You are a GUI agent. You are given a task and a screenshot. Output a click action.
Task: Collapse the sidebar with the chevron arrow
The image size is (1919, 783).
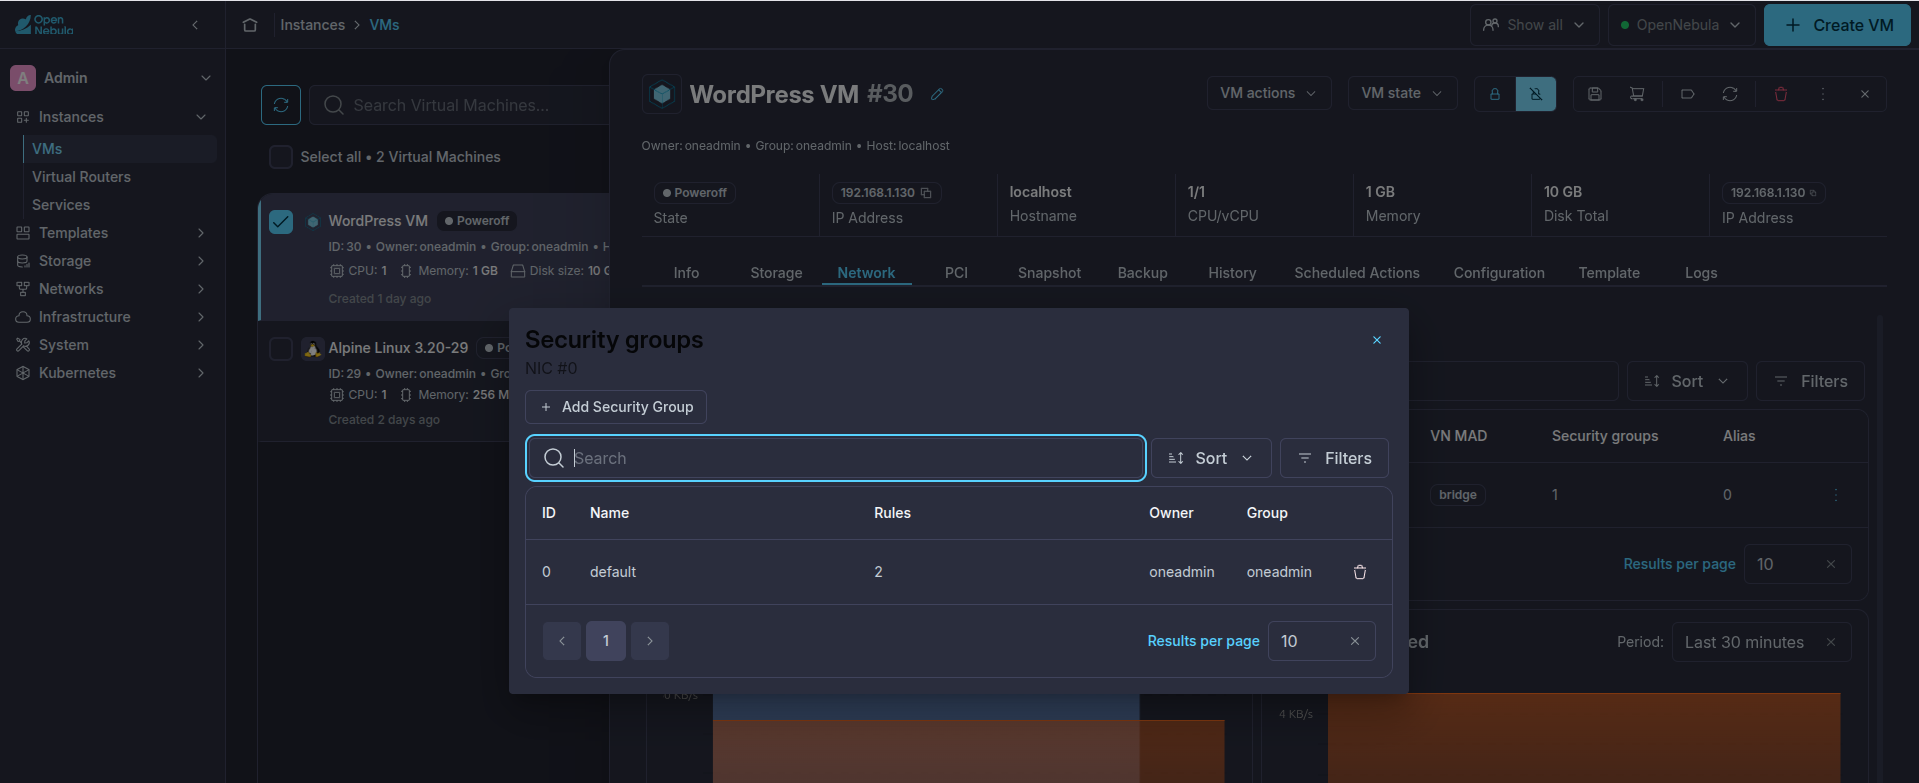[x=195, y=25]
